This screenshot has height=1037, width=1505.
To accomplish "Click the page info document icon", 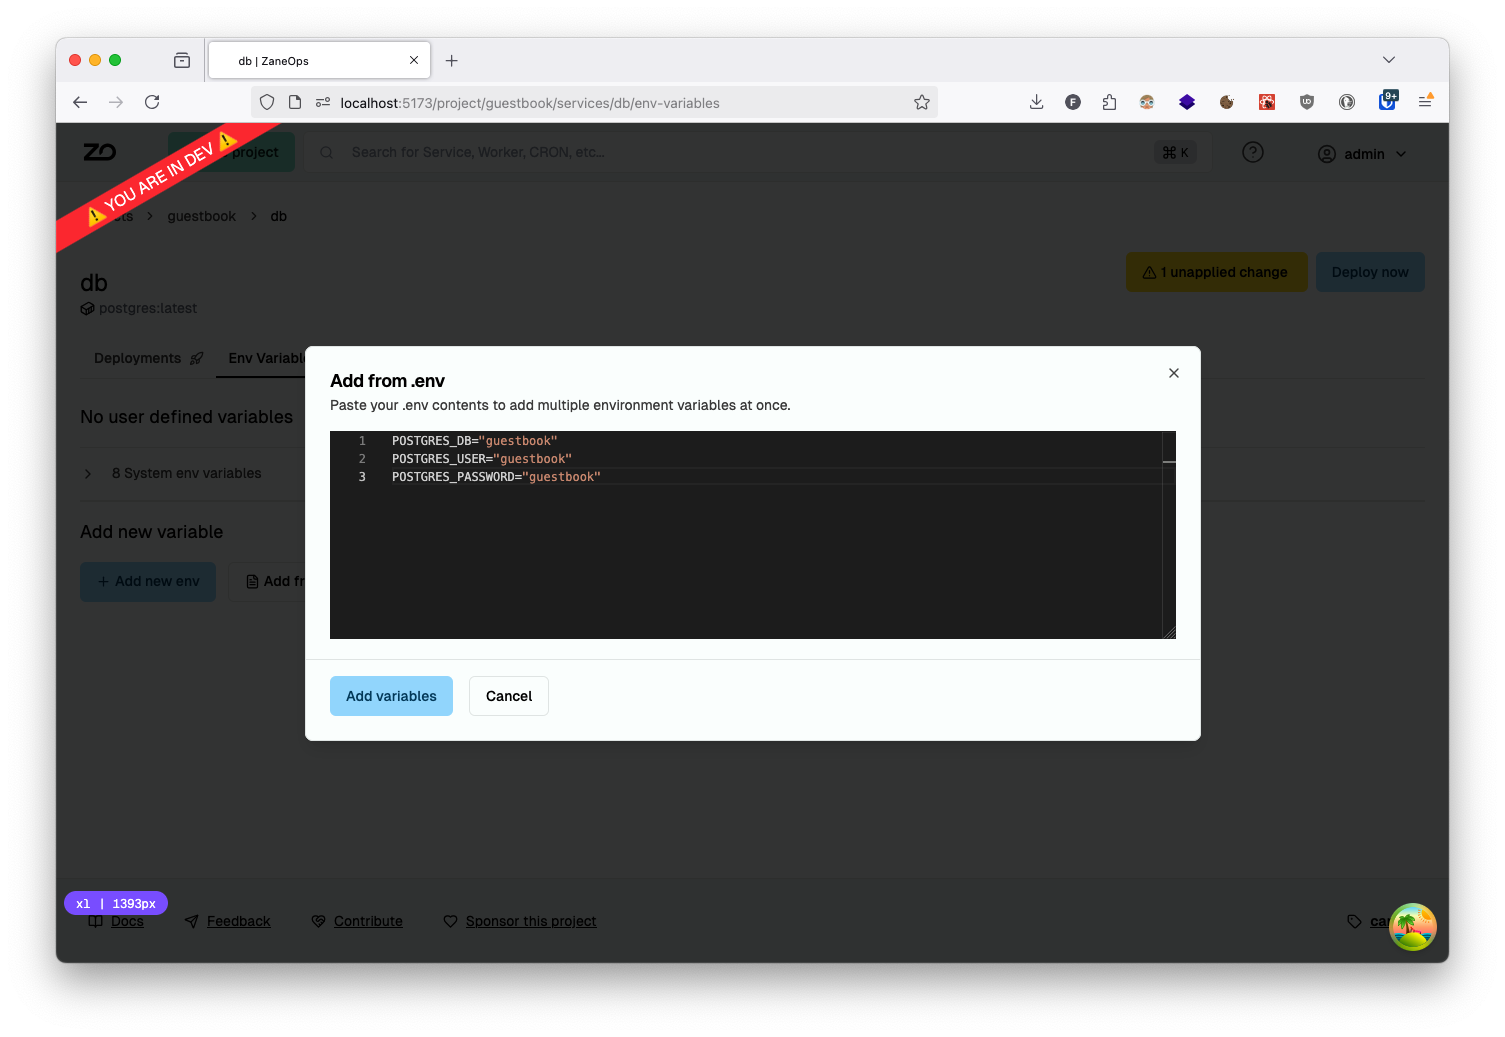I will coord(295,102).
